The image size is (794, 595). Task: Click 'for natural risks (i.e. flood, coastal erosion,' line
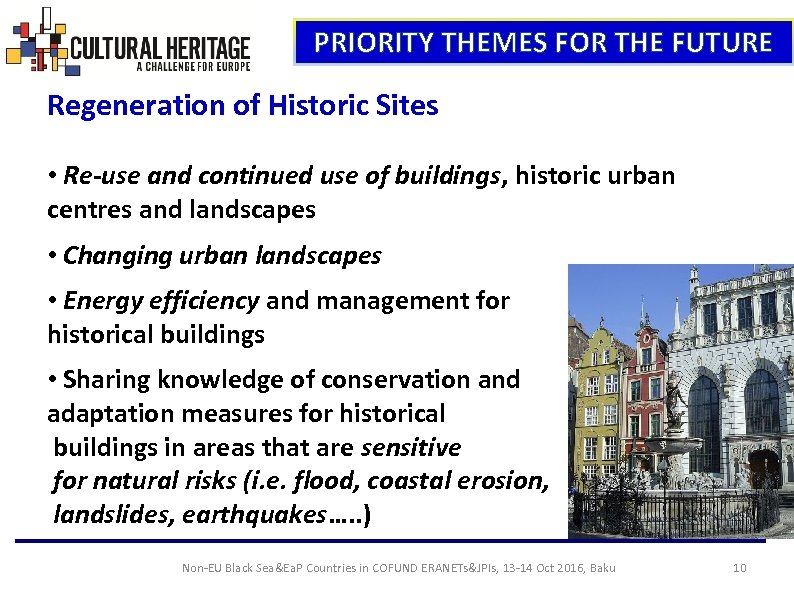301,481
